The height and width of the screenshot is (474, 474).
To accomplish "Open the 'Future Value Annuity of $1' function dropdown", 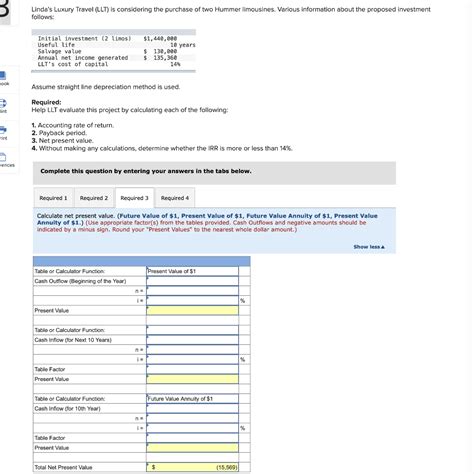I will pos(192,399).
